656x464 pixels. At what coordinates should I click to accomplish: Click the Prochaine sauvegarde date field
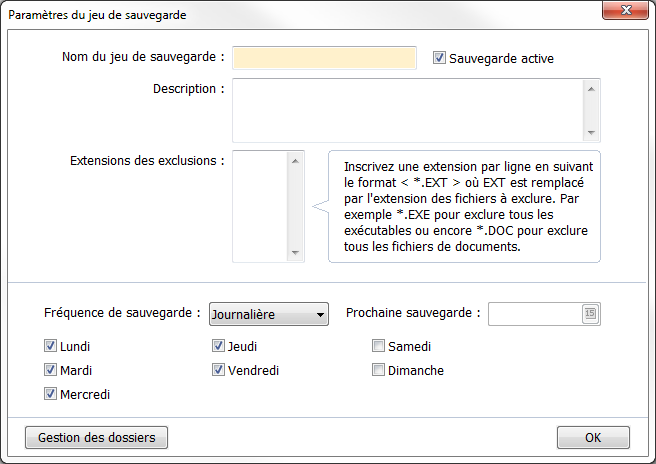pos(534,314)
